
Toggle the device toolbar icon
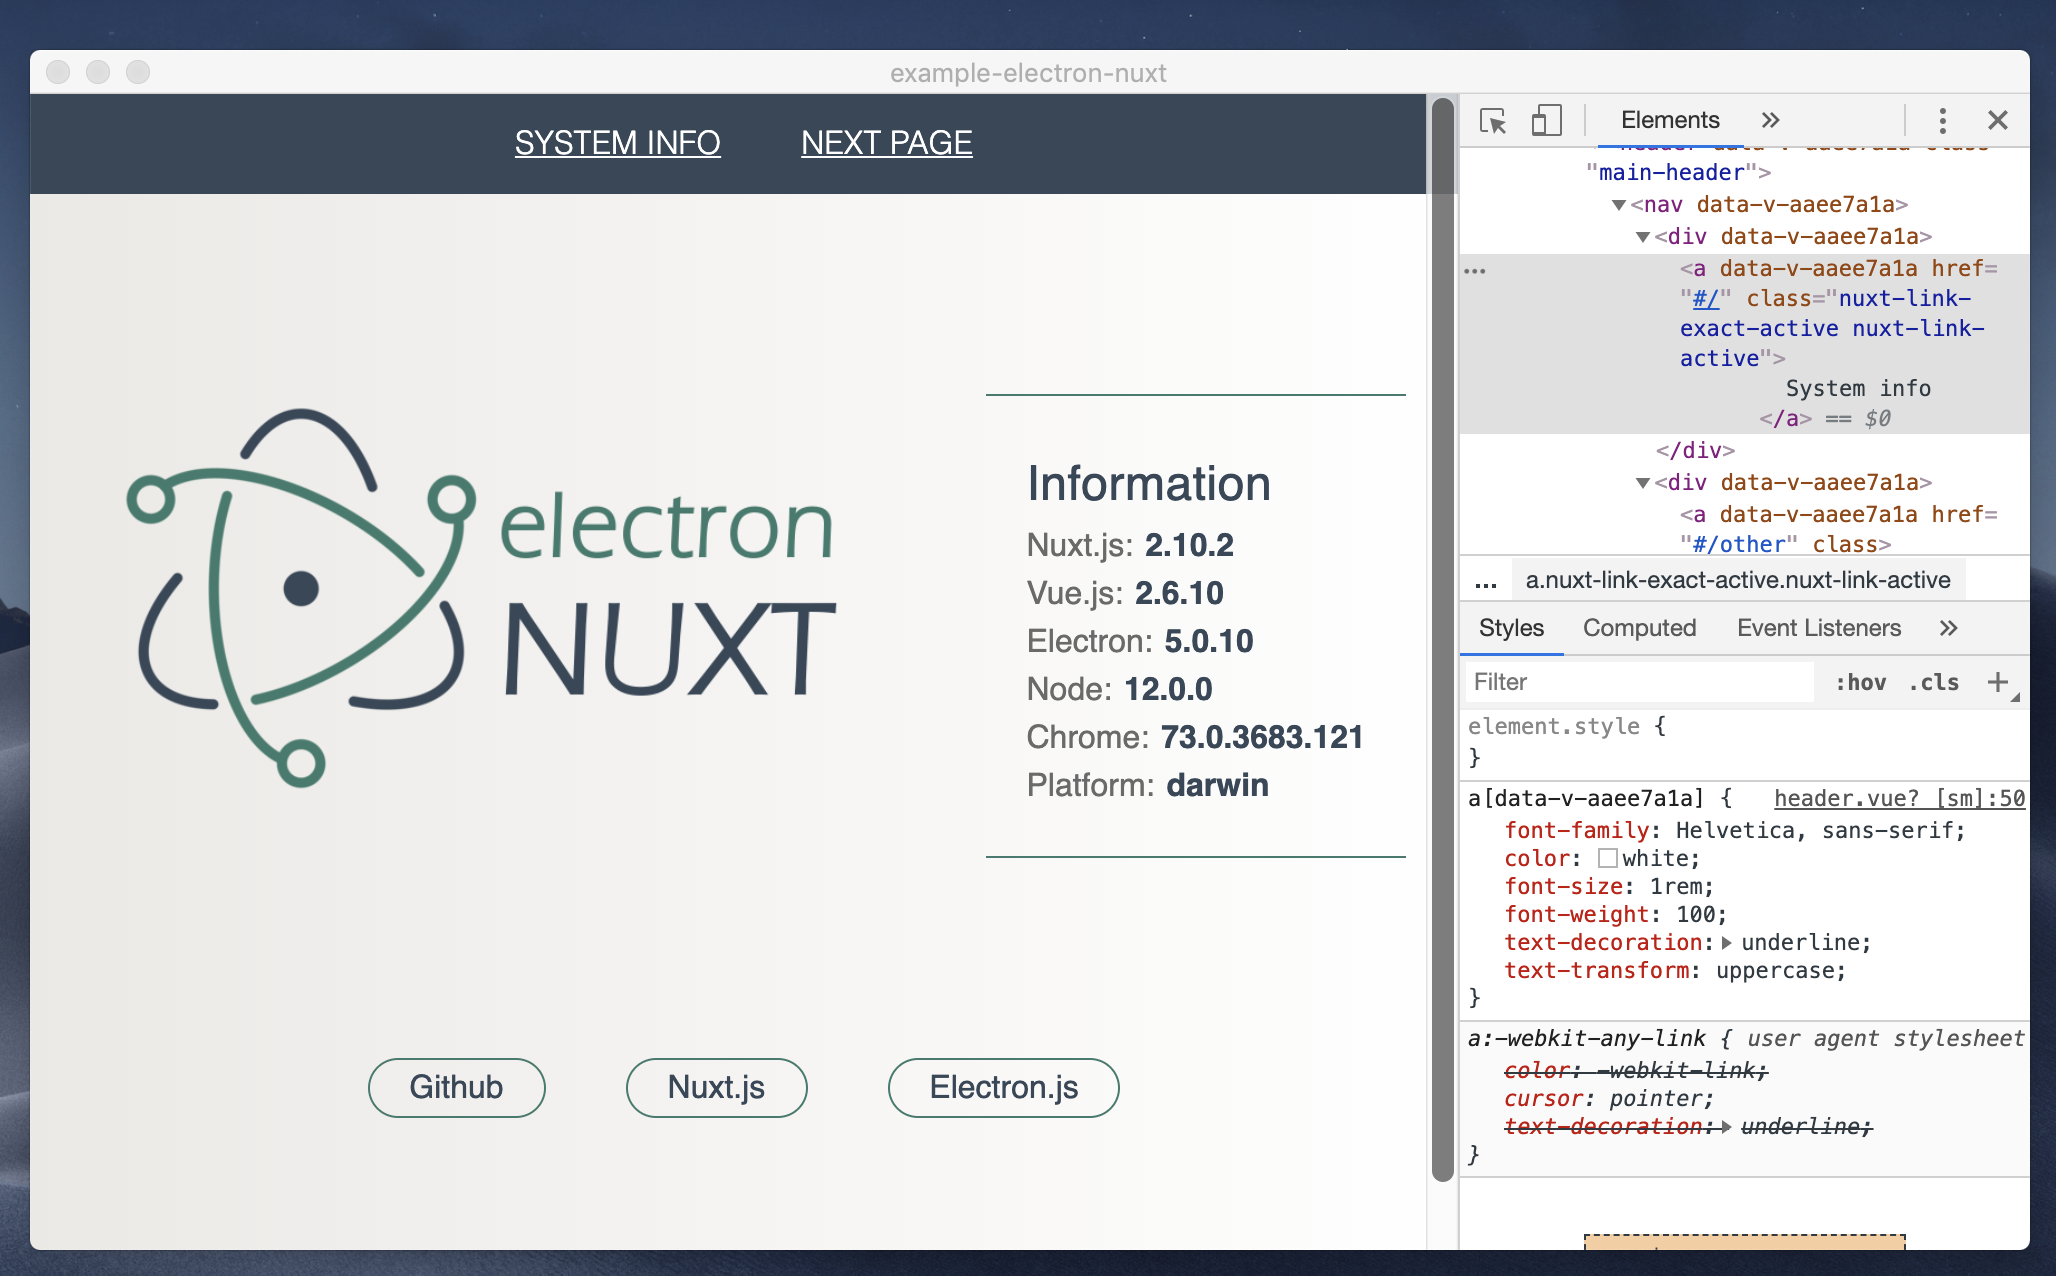coord(1546,121)
